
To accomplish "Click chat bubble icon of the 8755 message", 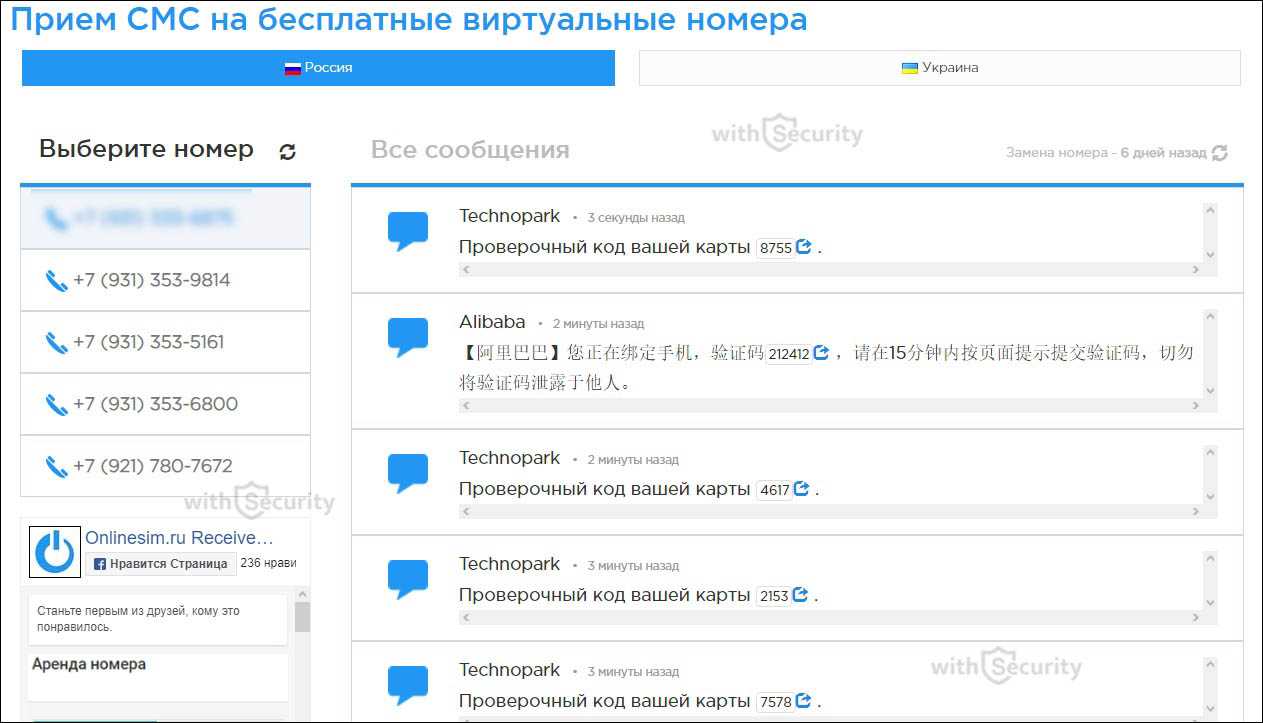I will (x=408, y=231).
